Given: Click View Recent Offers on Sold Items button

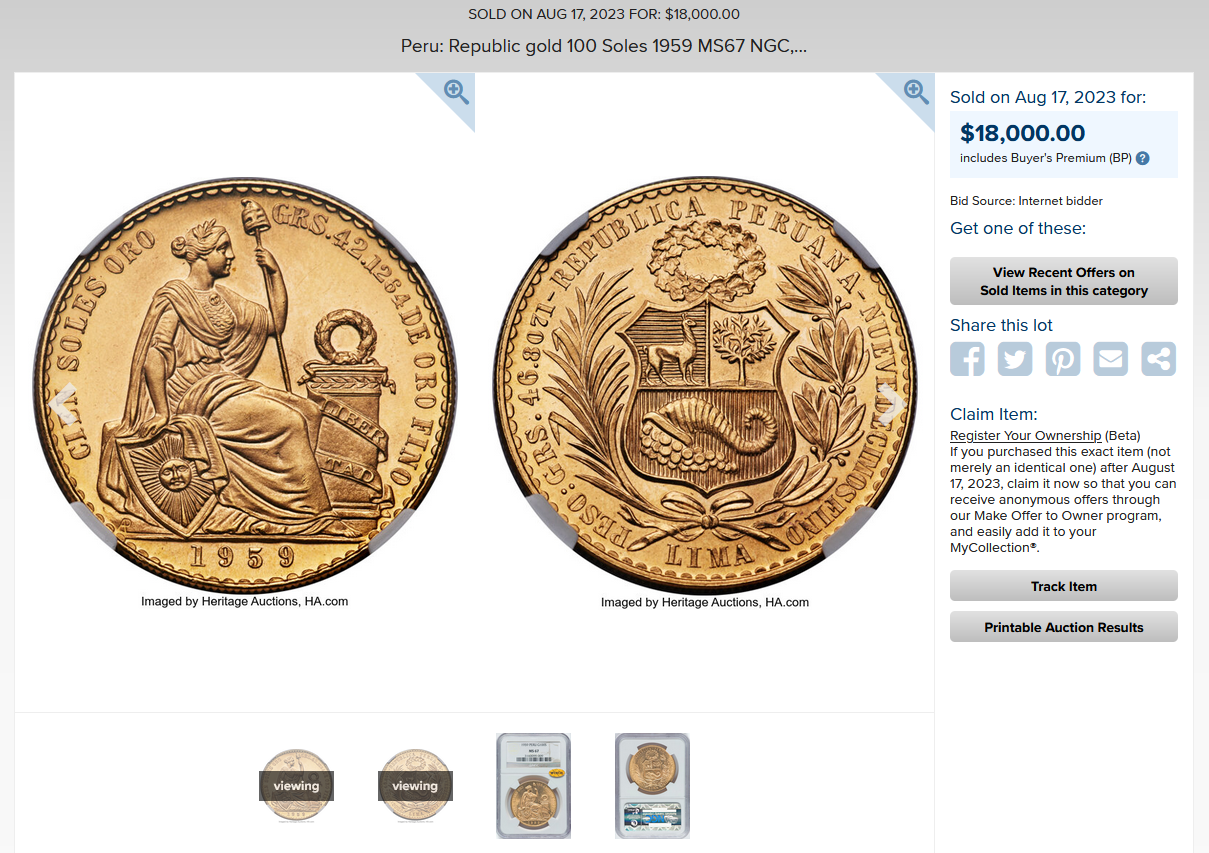Looking at the screenshot, I should click(1064, 281).
